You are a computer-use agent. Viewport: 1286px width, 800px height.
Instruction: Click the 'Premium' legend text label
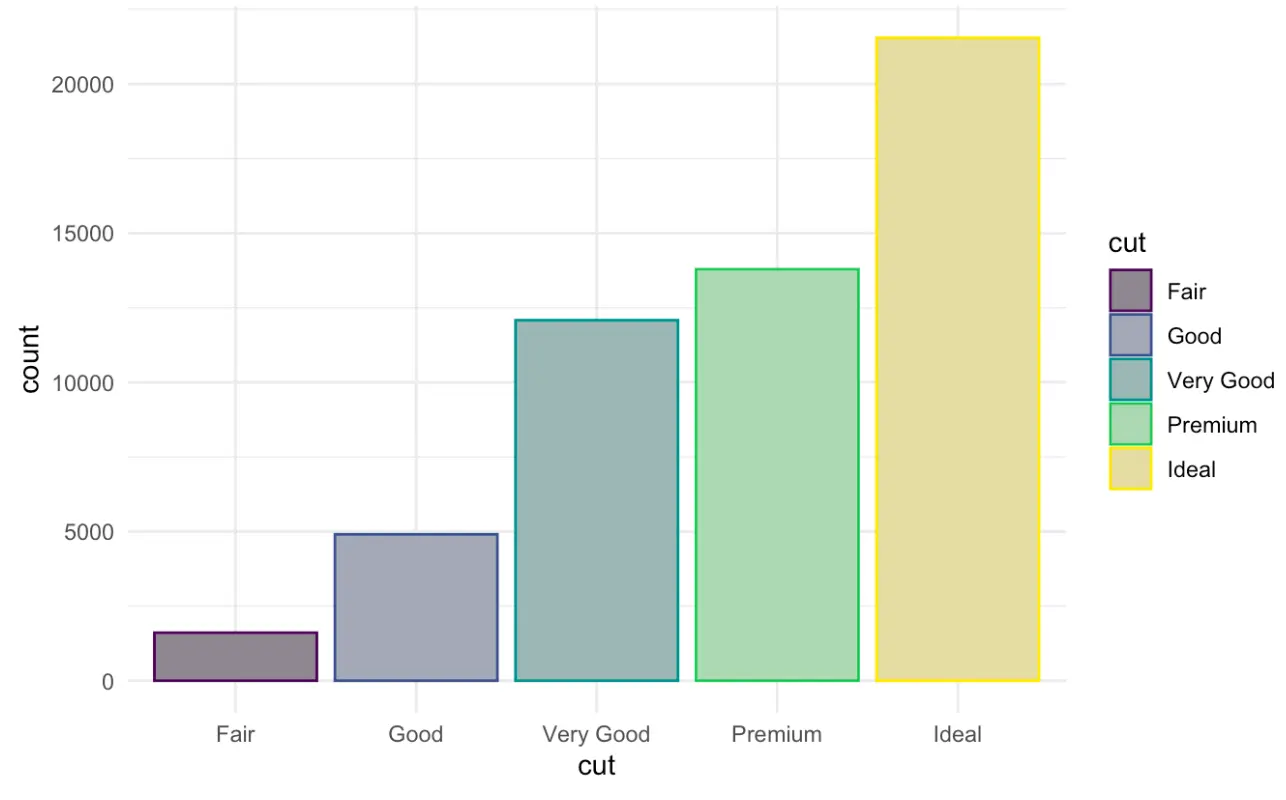pos(1211,425)
